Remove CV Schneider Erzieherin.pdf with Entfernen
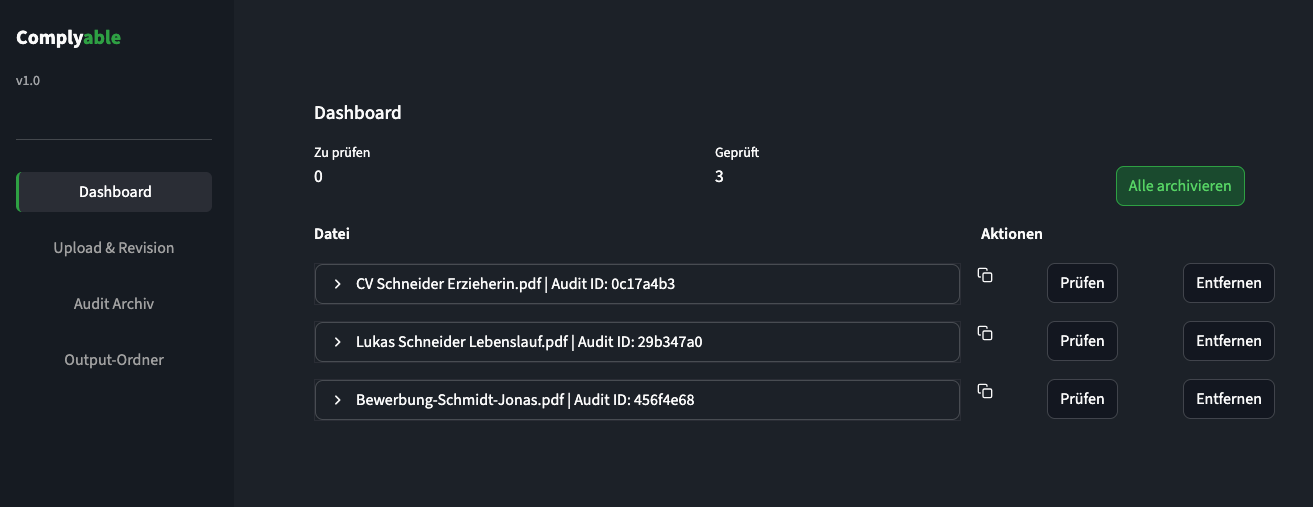The image size is (1313, 507). click(x=1228, y=283)
